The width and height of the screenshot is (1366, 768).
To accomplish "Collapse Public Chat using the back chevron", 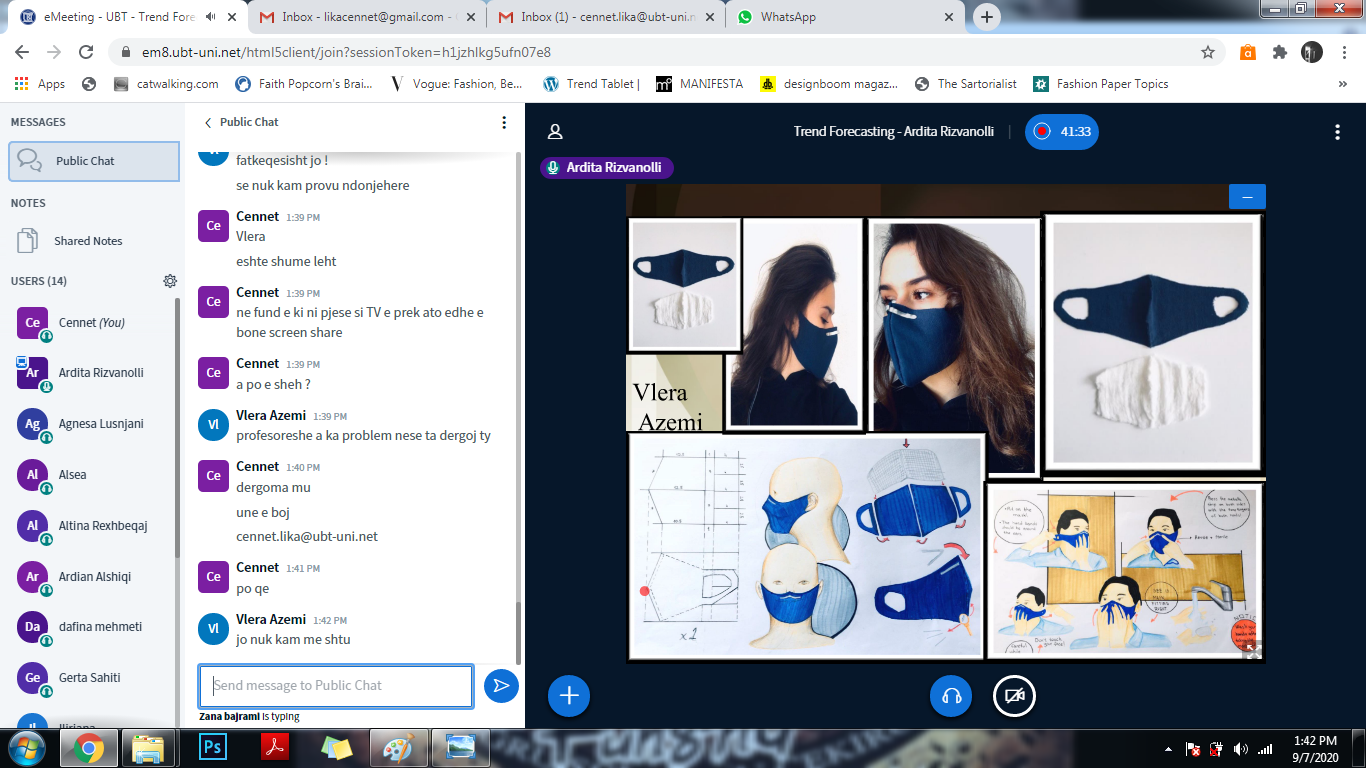I will pos(208,122).
